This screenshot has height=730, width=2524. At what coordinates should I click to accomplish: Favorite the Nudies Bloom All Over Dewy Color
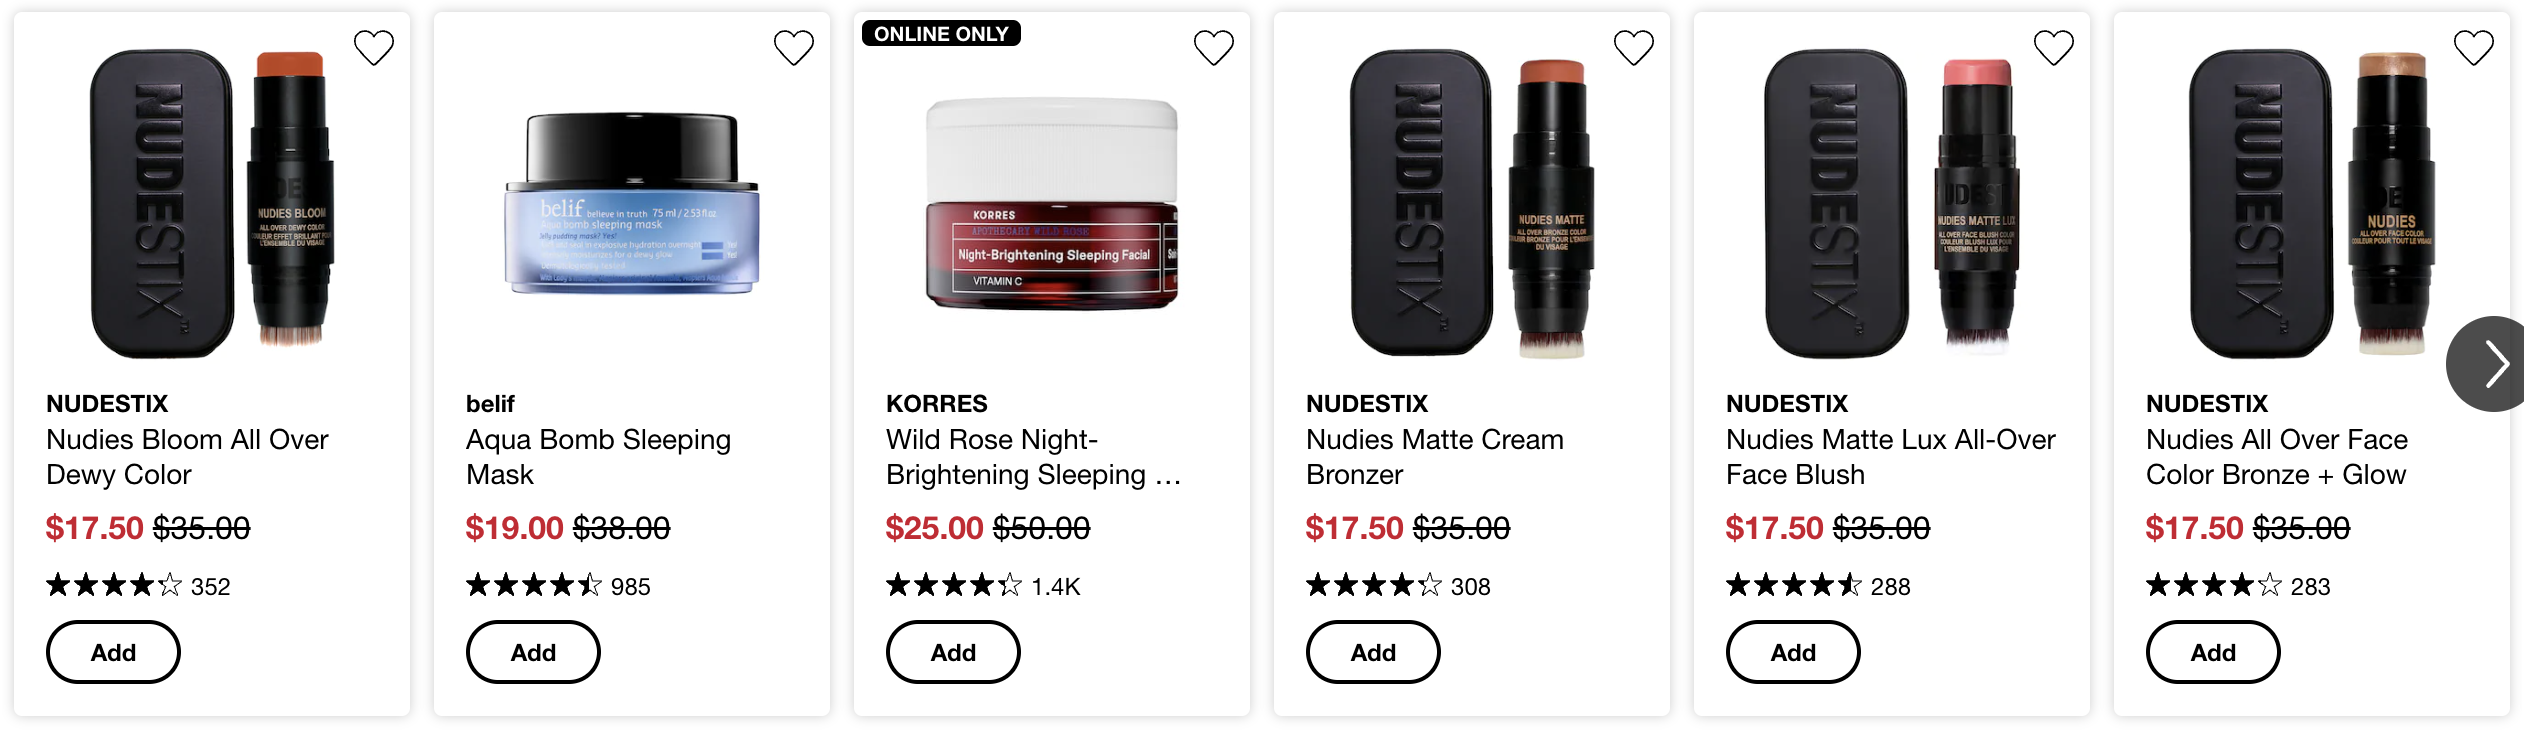click(x=374, y=48)
